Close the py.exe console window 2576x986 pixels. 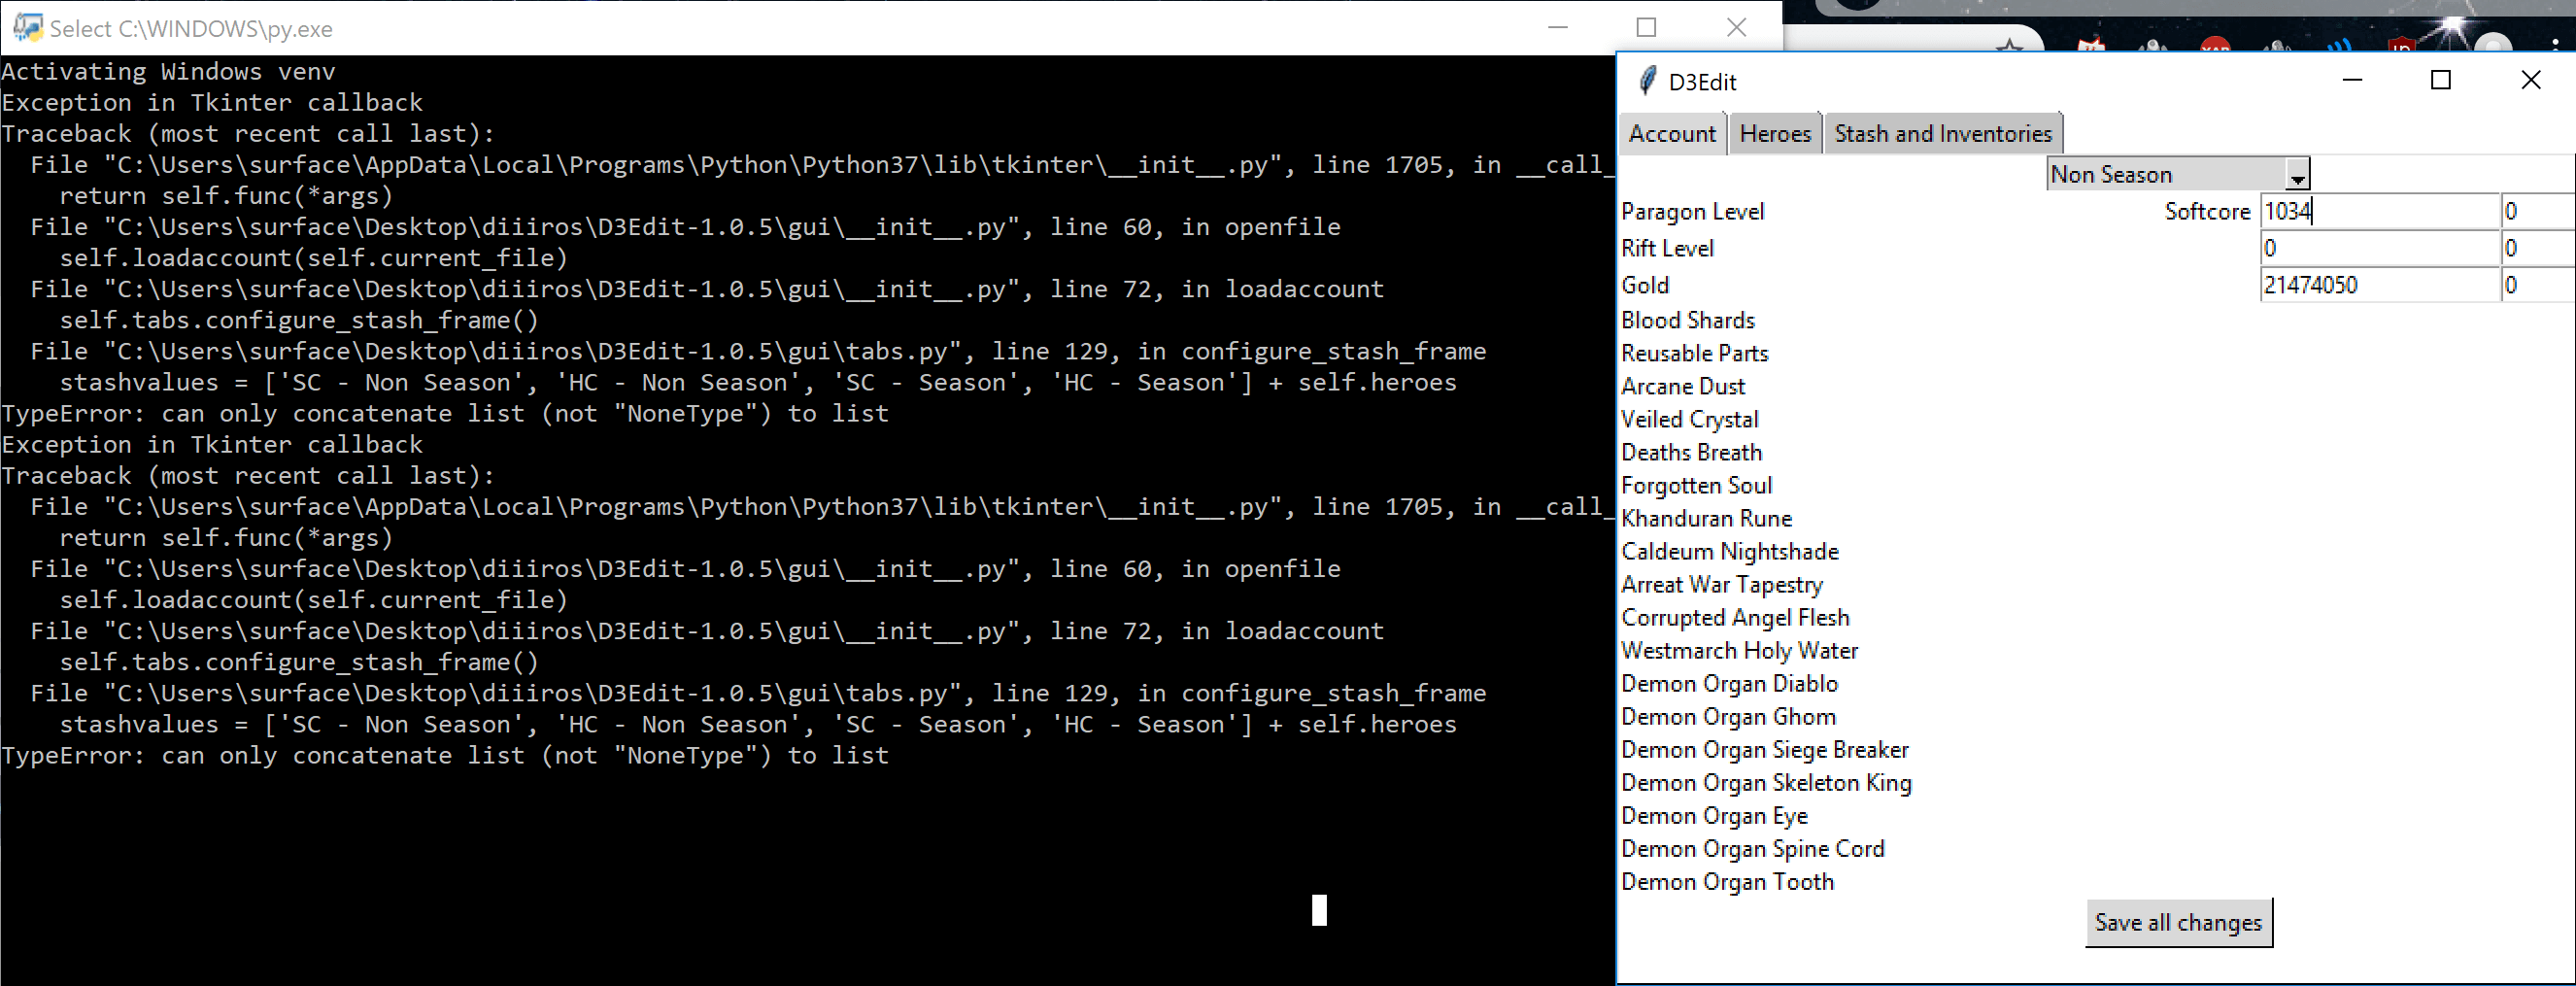(x=1736, y=28)
